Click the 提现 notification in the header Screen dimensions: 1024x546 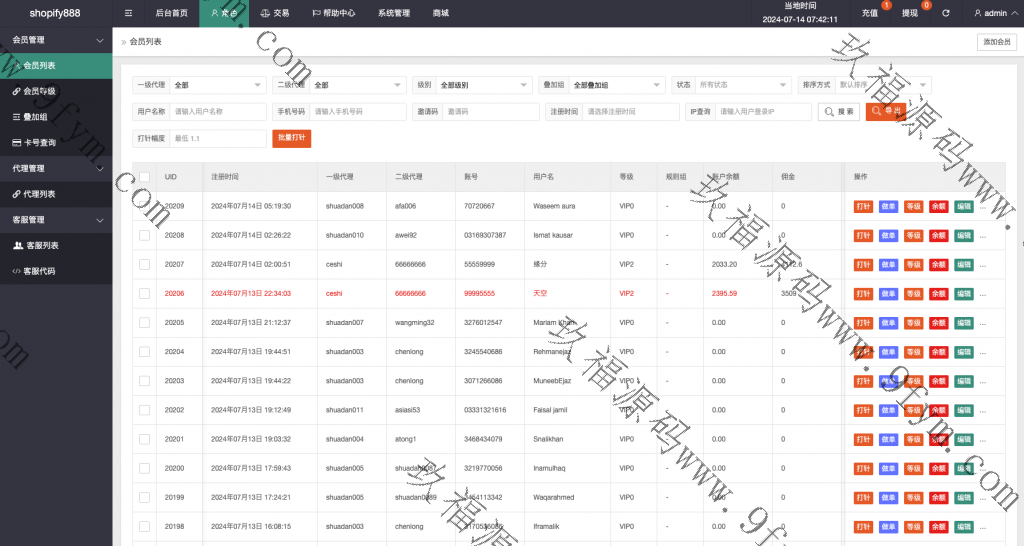(911, 13)
